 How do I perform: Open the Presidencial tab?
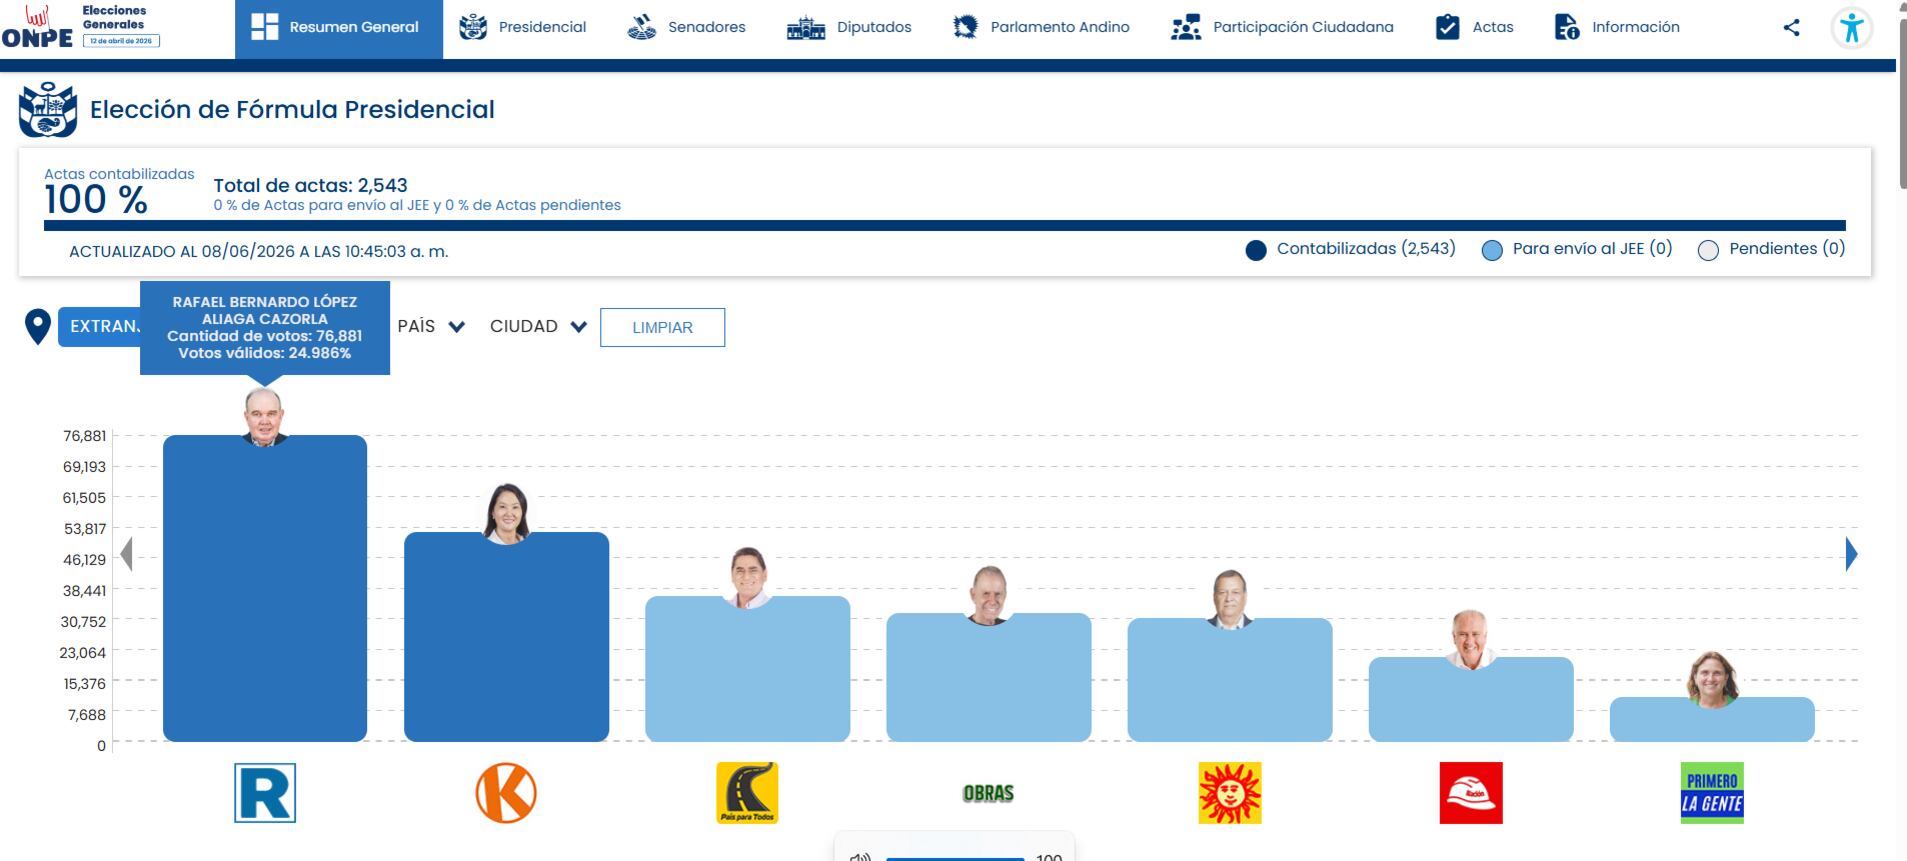click(522, 28)
